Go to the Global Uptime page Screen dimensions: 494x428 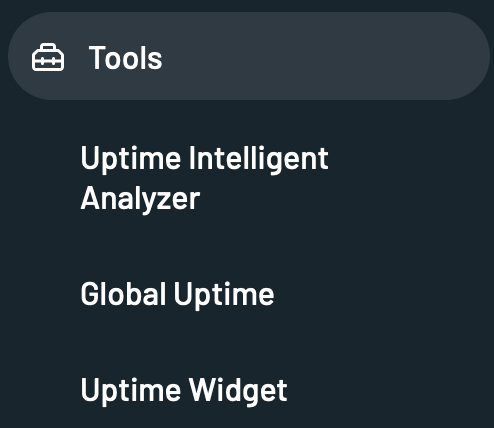[177, 294]
